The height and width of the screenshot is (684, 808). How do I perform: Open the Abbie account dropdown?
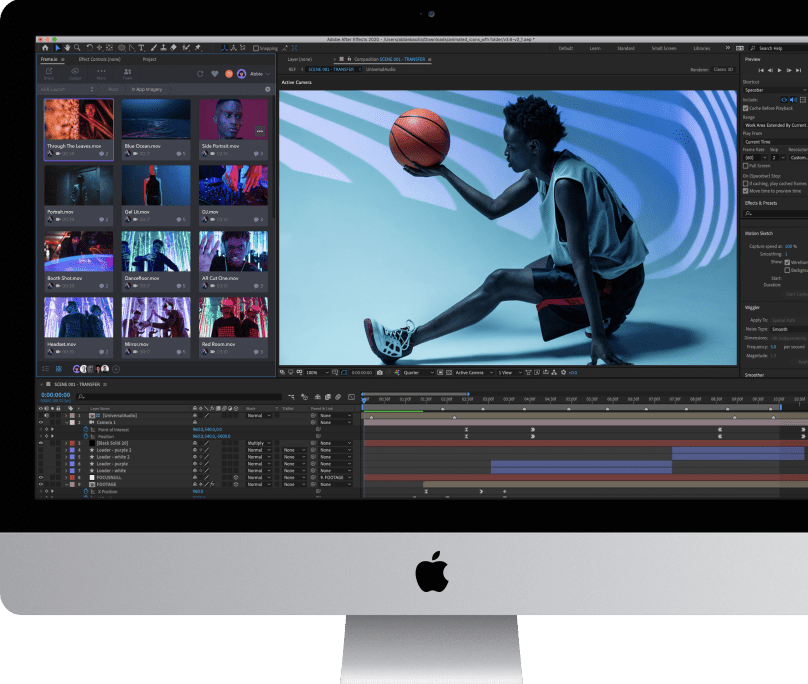(x=260, y=74)
